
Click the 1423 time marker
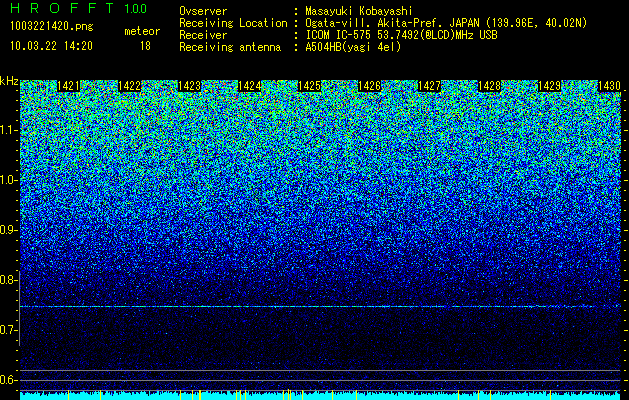pyautogui.click(x=189, y=86)
